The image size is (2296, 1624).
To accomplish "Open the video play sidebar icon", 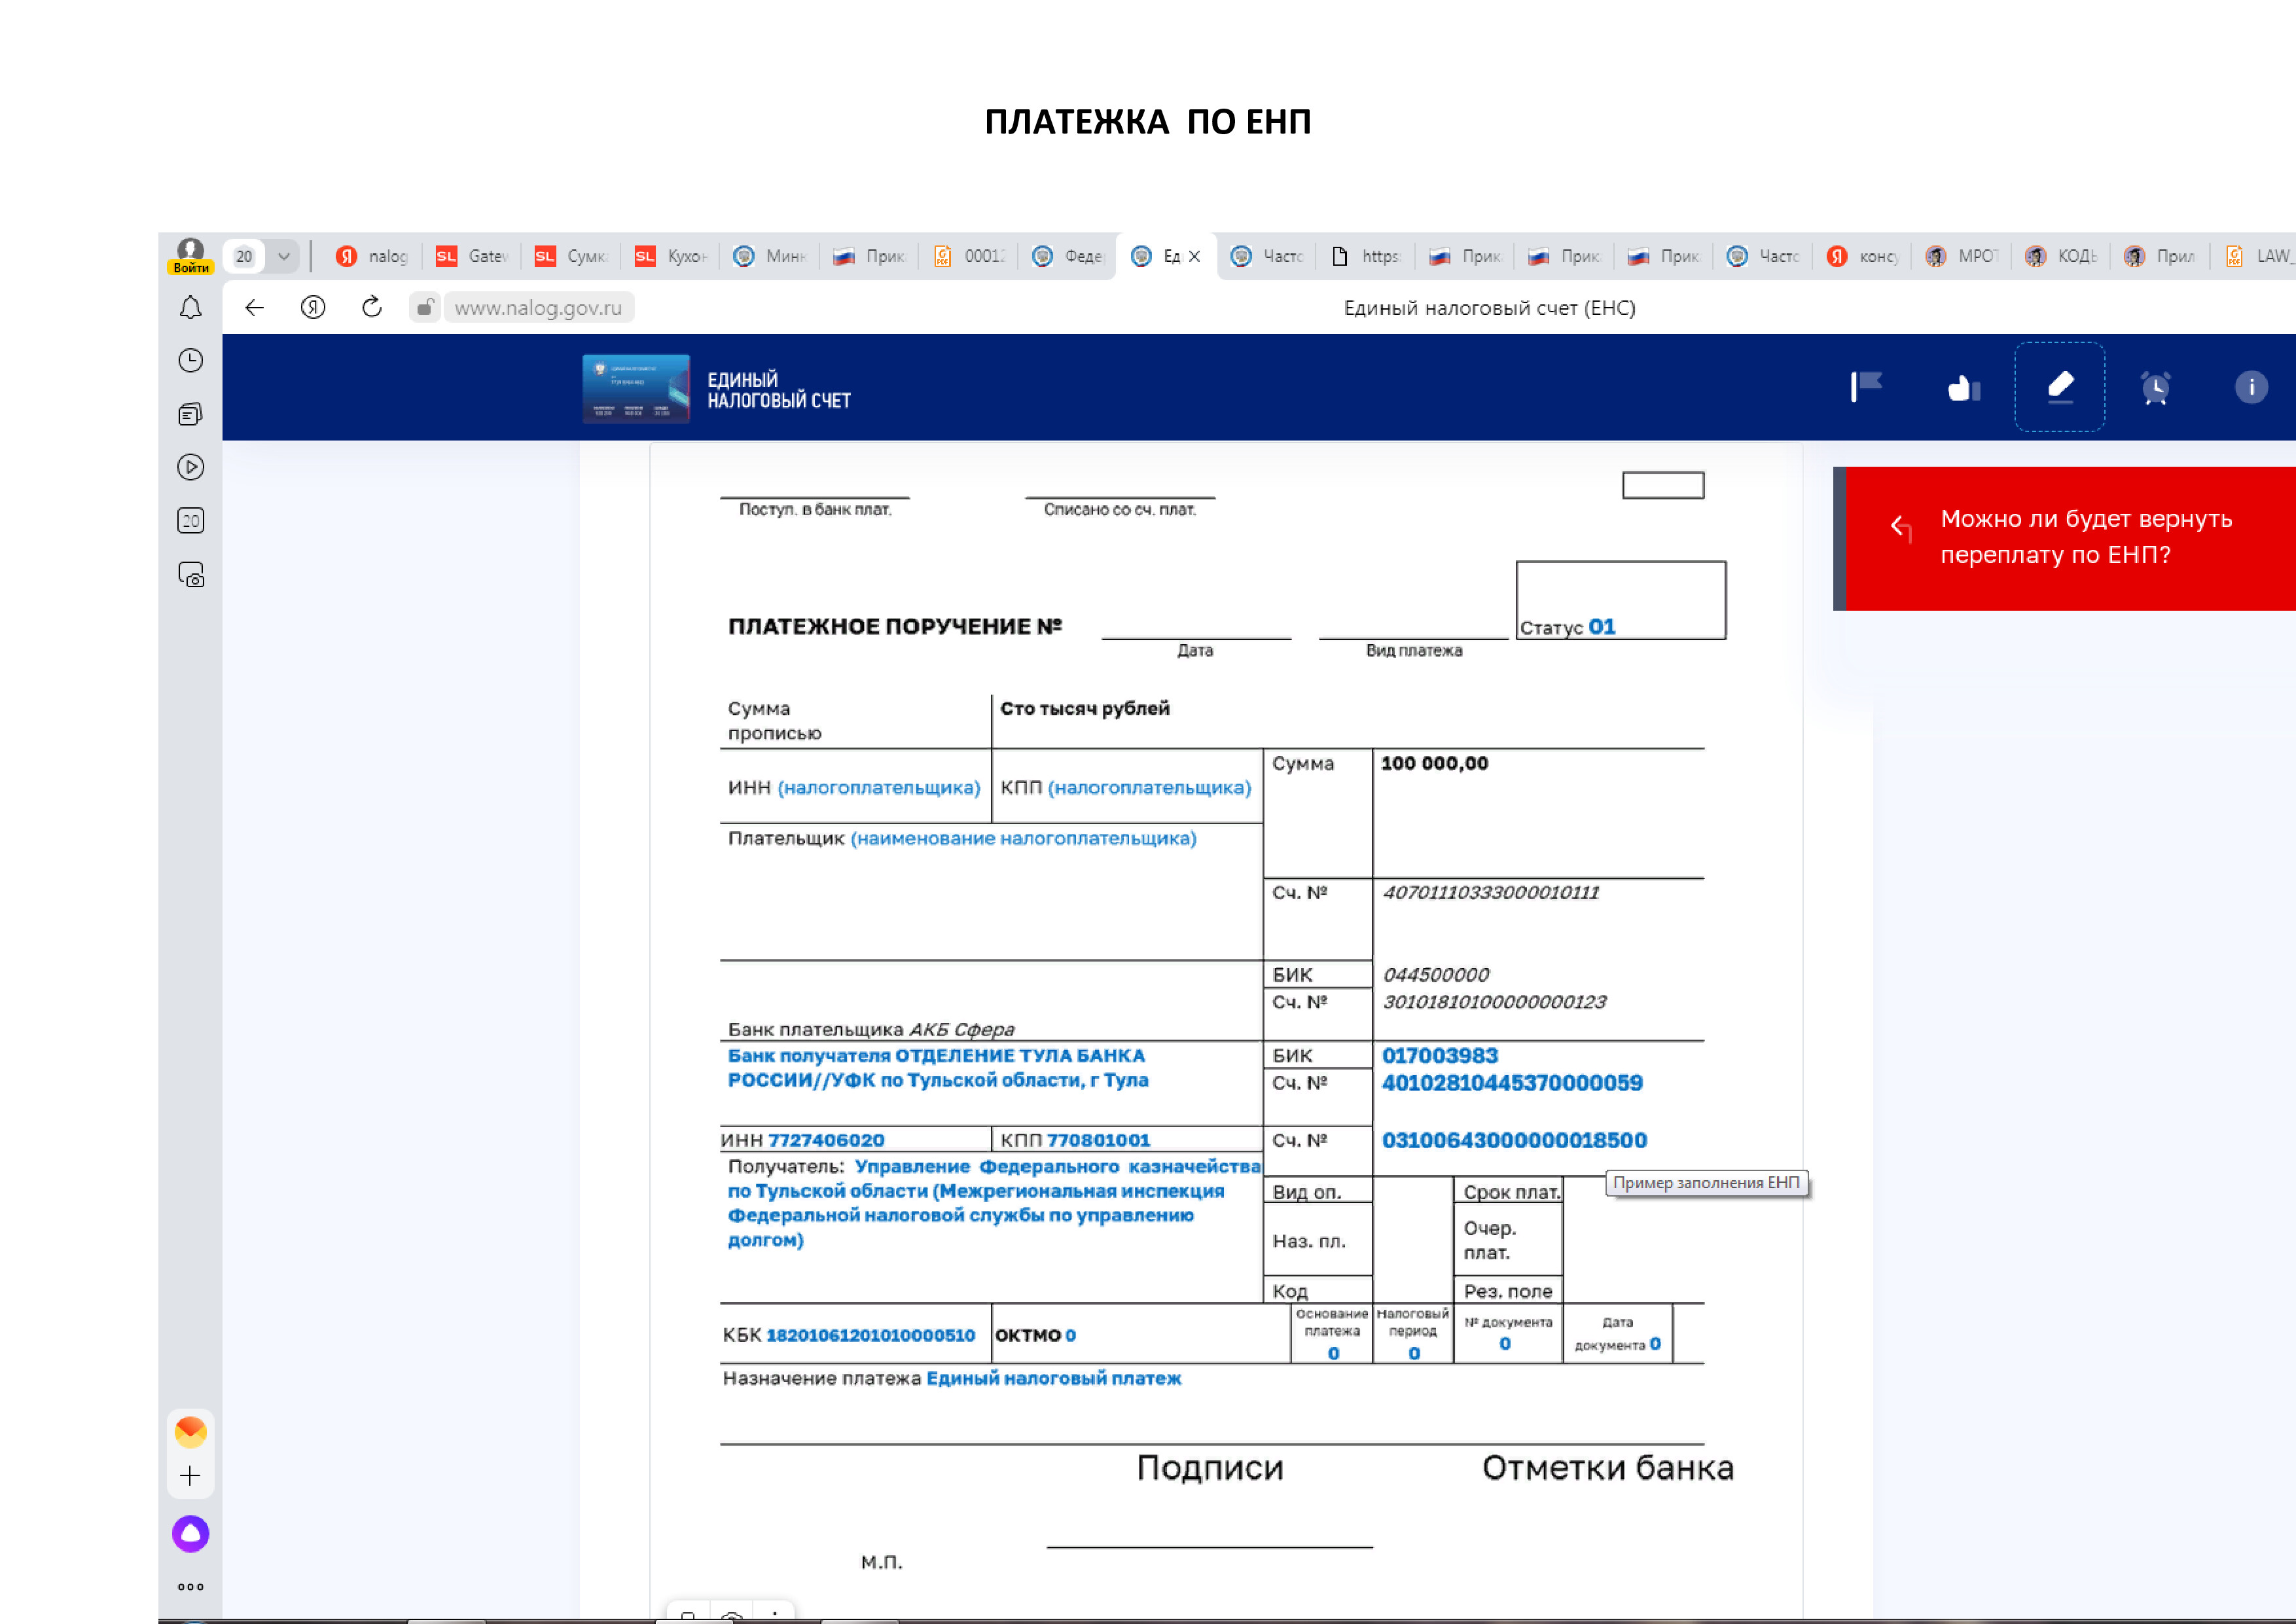I will [x=190, y=467].
